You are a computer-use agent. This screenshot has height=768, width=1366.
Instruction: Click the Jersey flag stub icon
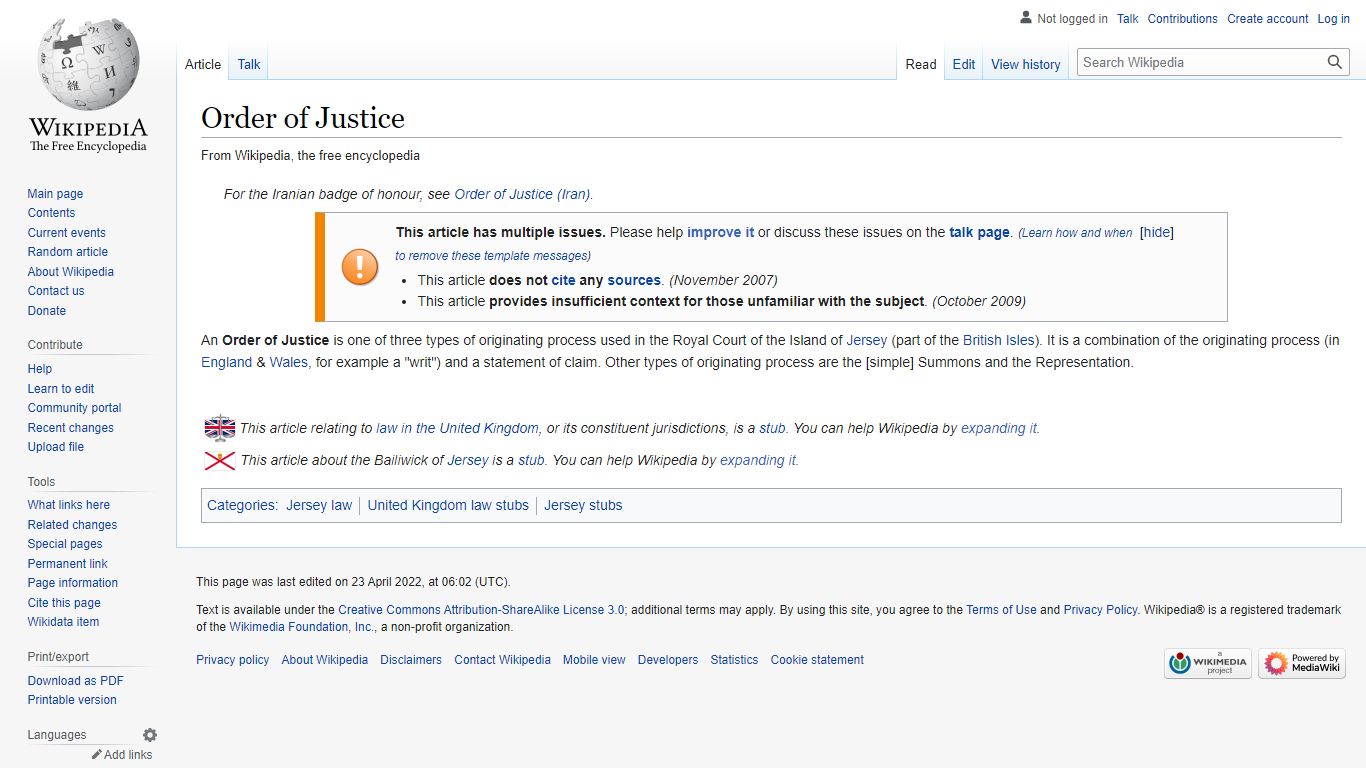pos(220,460)
